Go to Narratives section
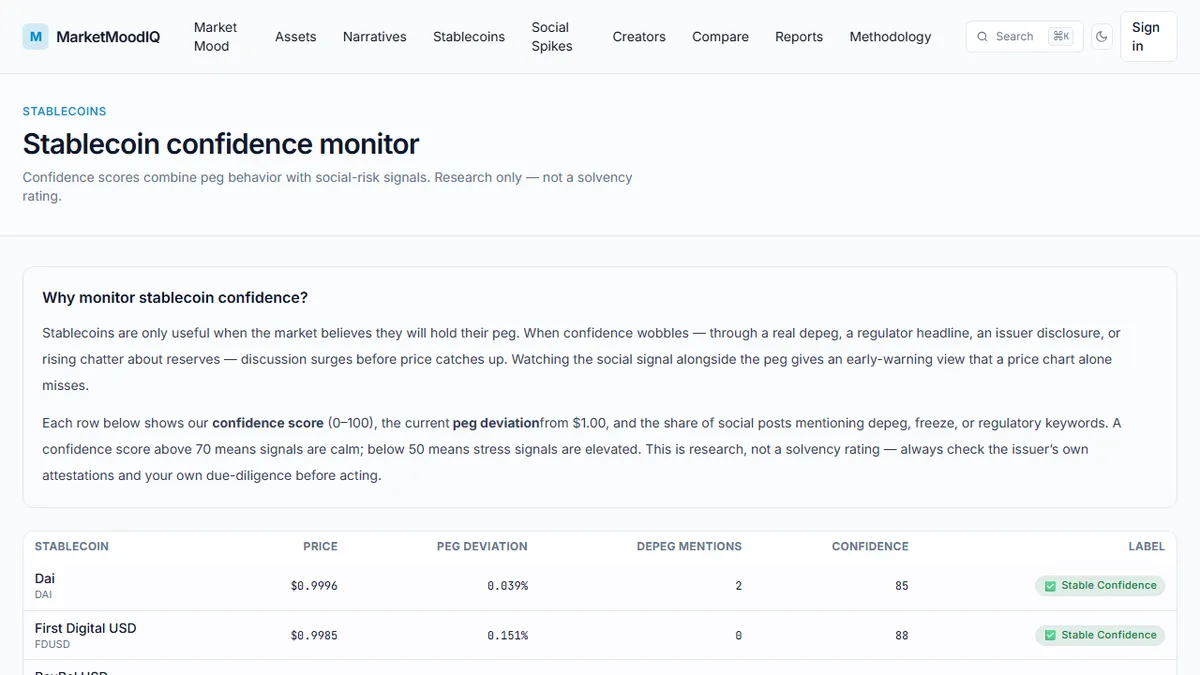Screen dimensions: 1200x675 374,37
